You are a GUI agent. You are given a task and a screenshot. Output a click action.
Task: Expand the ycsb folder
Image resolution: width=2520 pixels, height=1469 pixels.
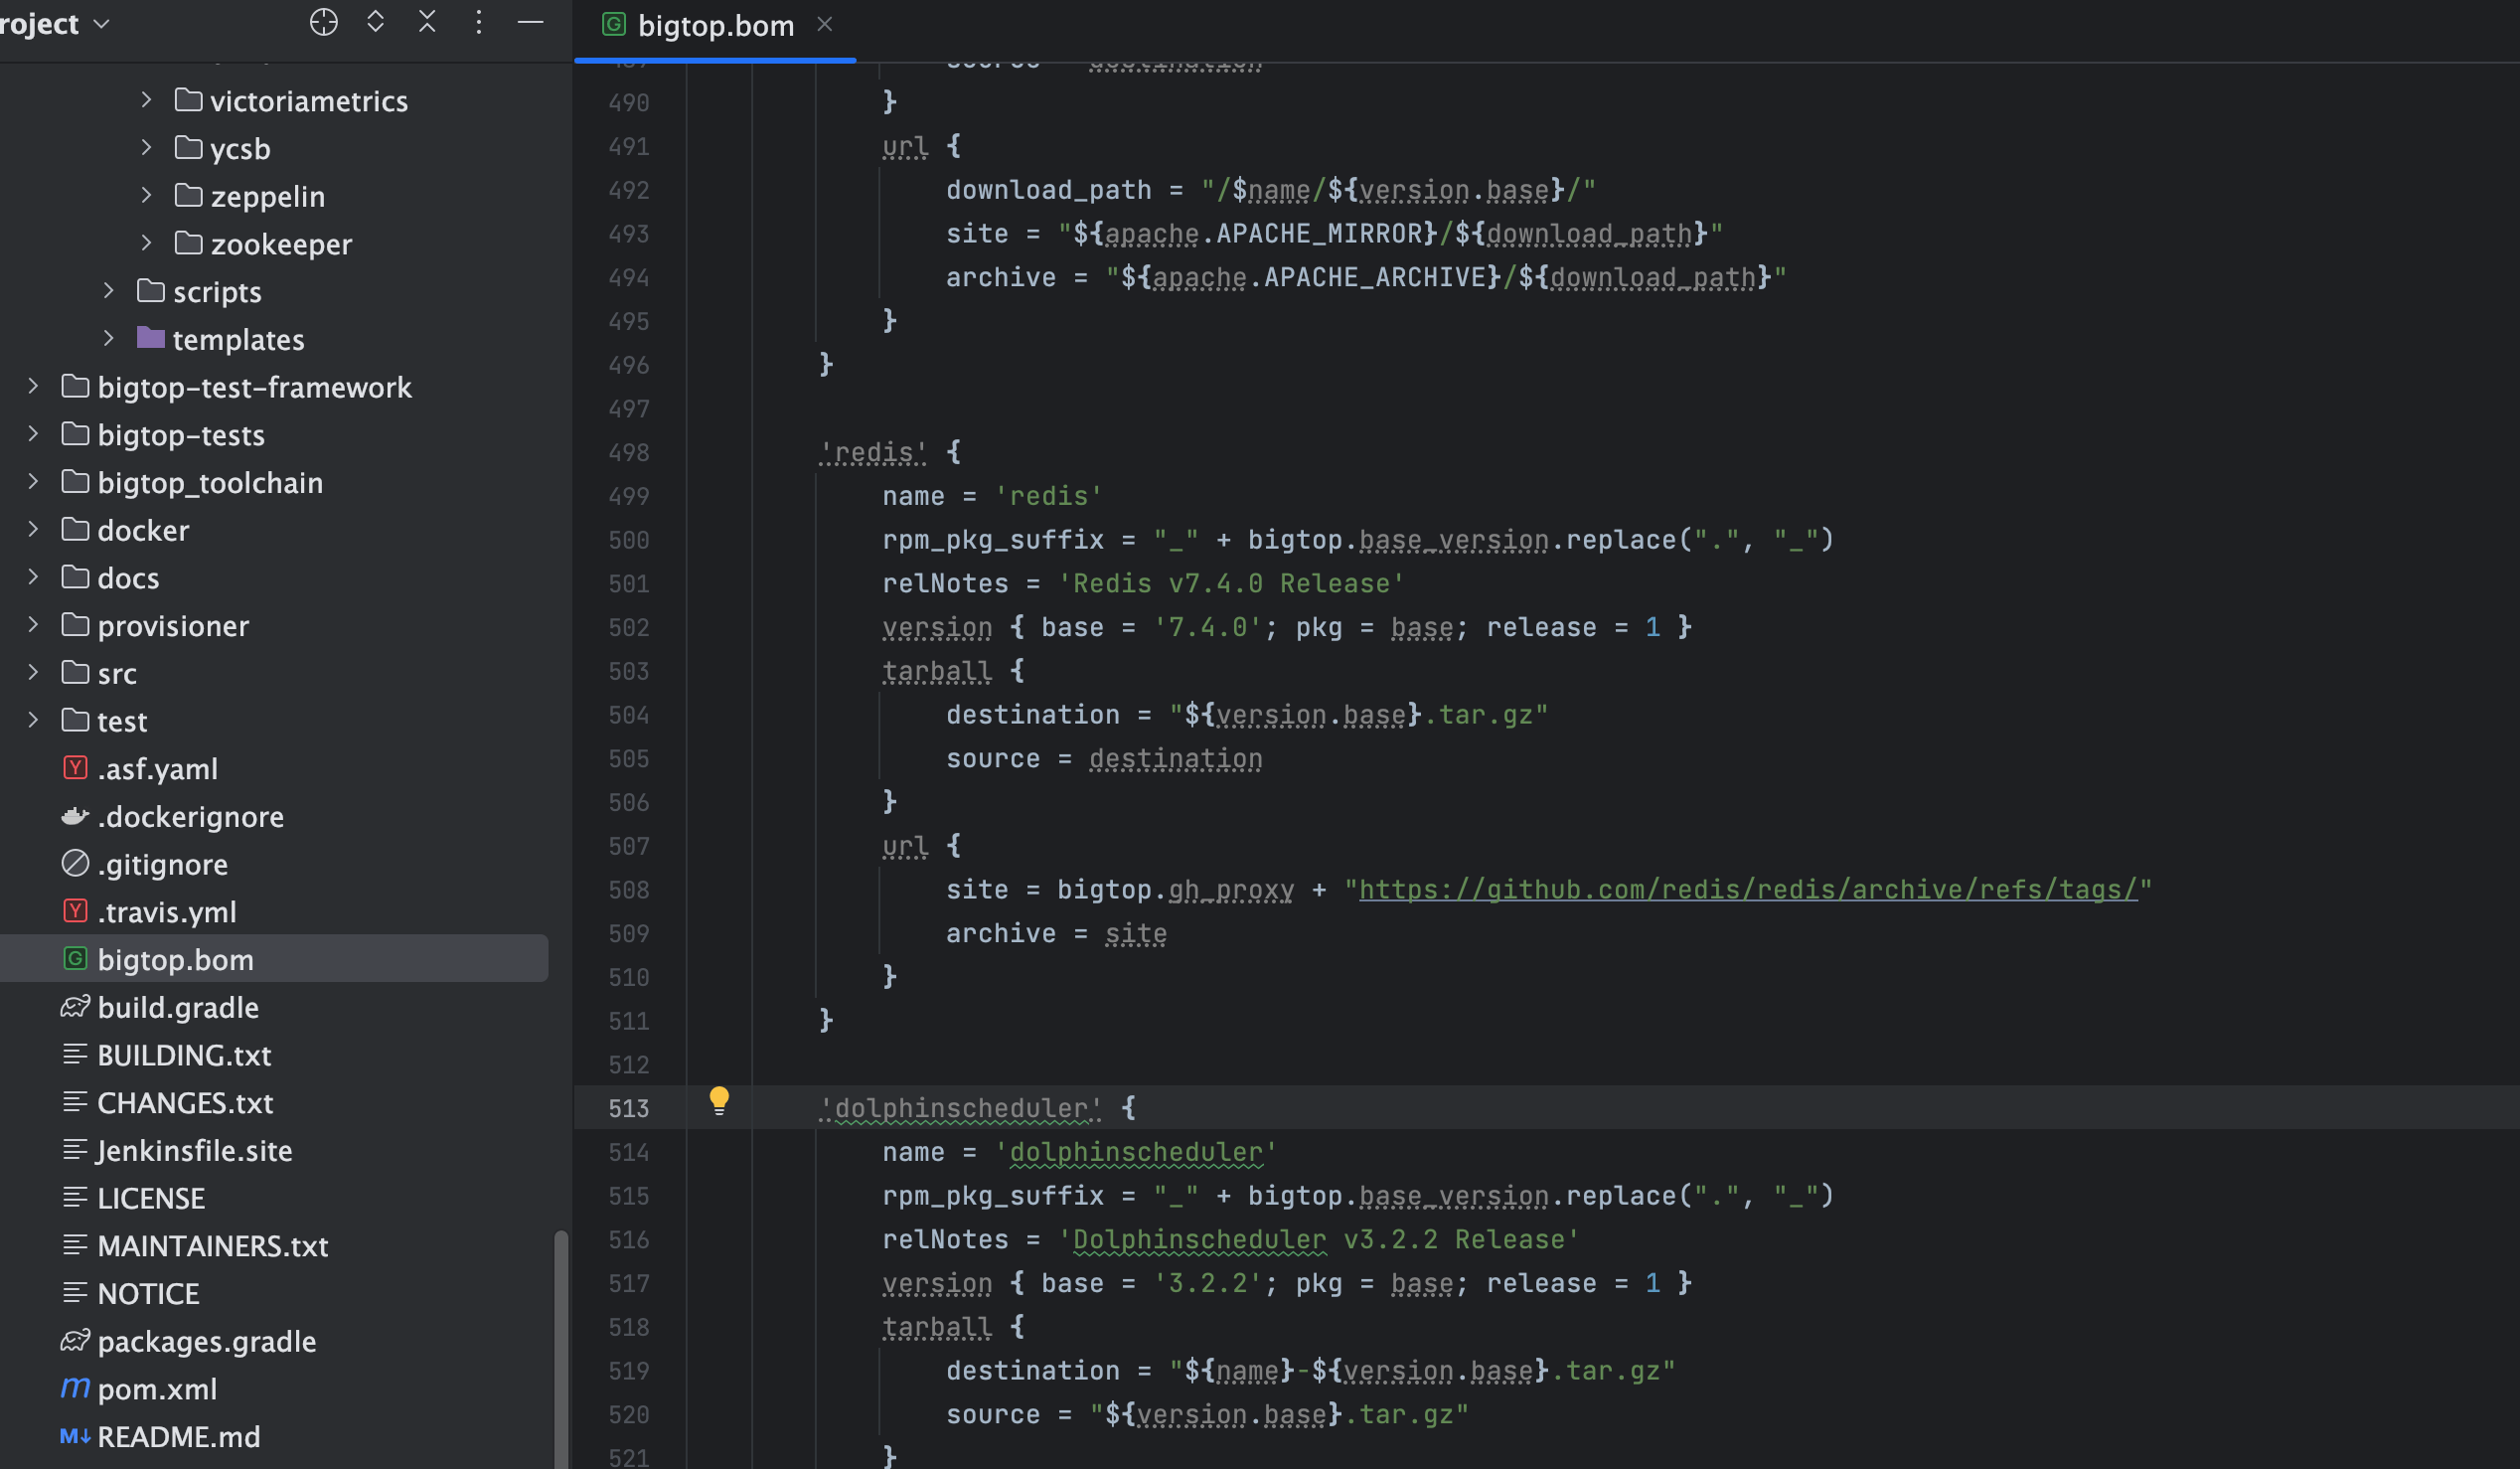[146, 148]
